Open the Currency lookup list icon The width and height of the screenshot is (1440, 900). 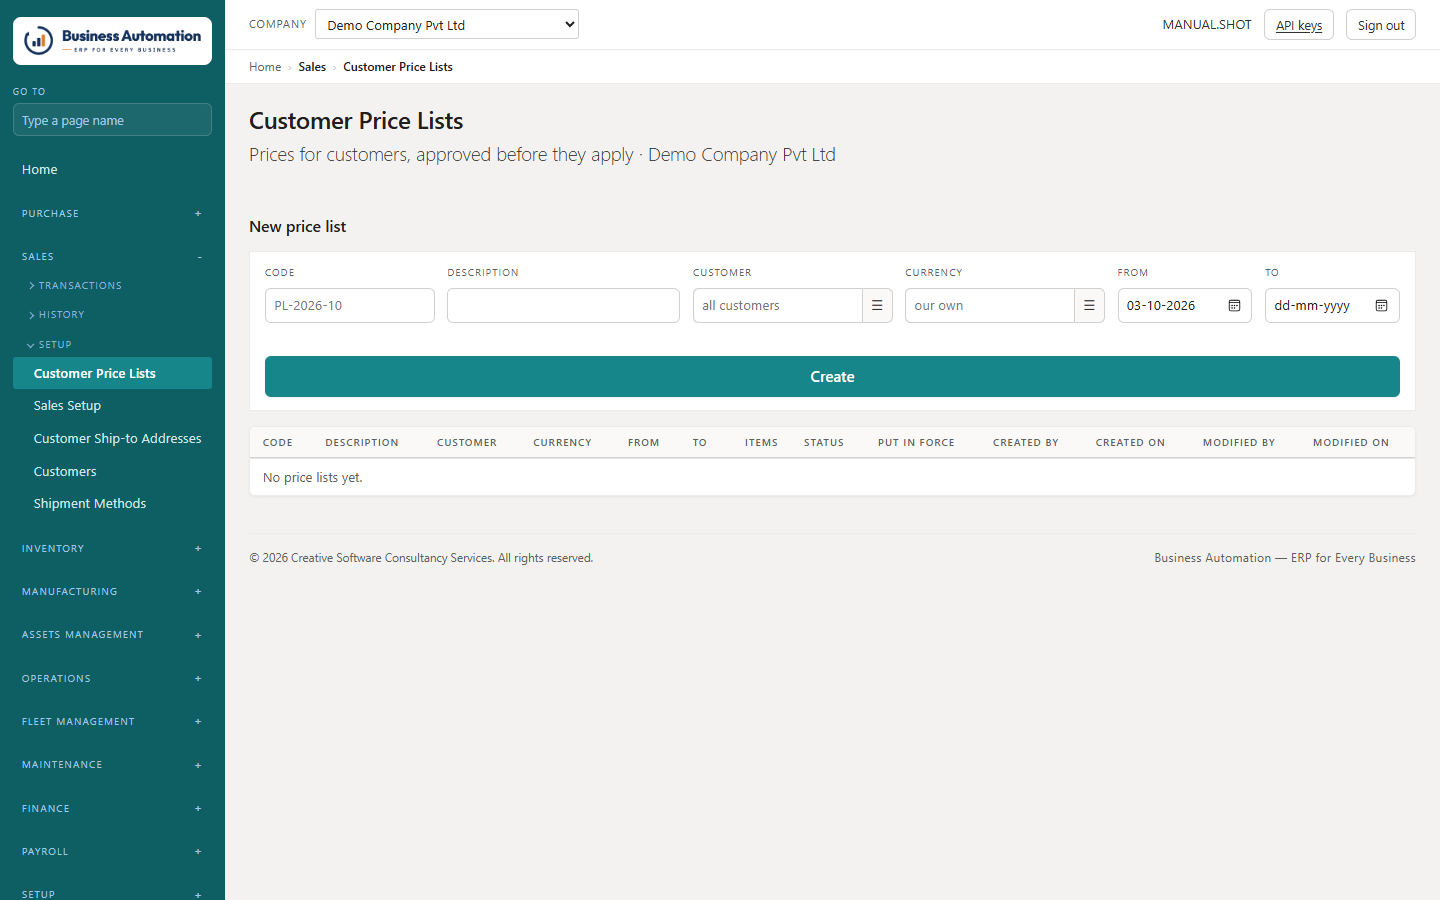point(1089,306)
